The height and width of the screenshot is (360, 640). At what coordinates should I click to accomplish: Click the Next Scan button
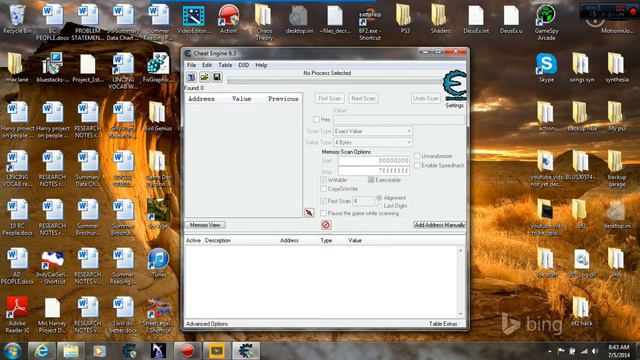(363, 98)
